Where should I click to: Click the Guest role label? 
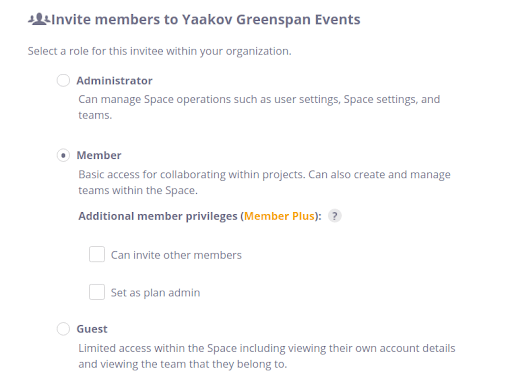(x=92, y=329)
